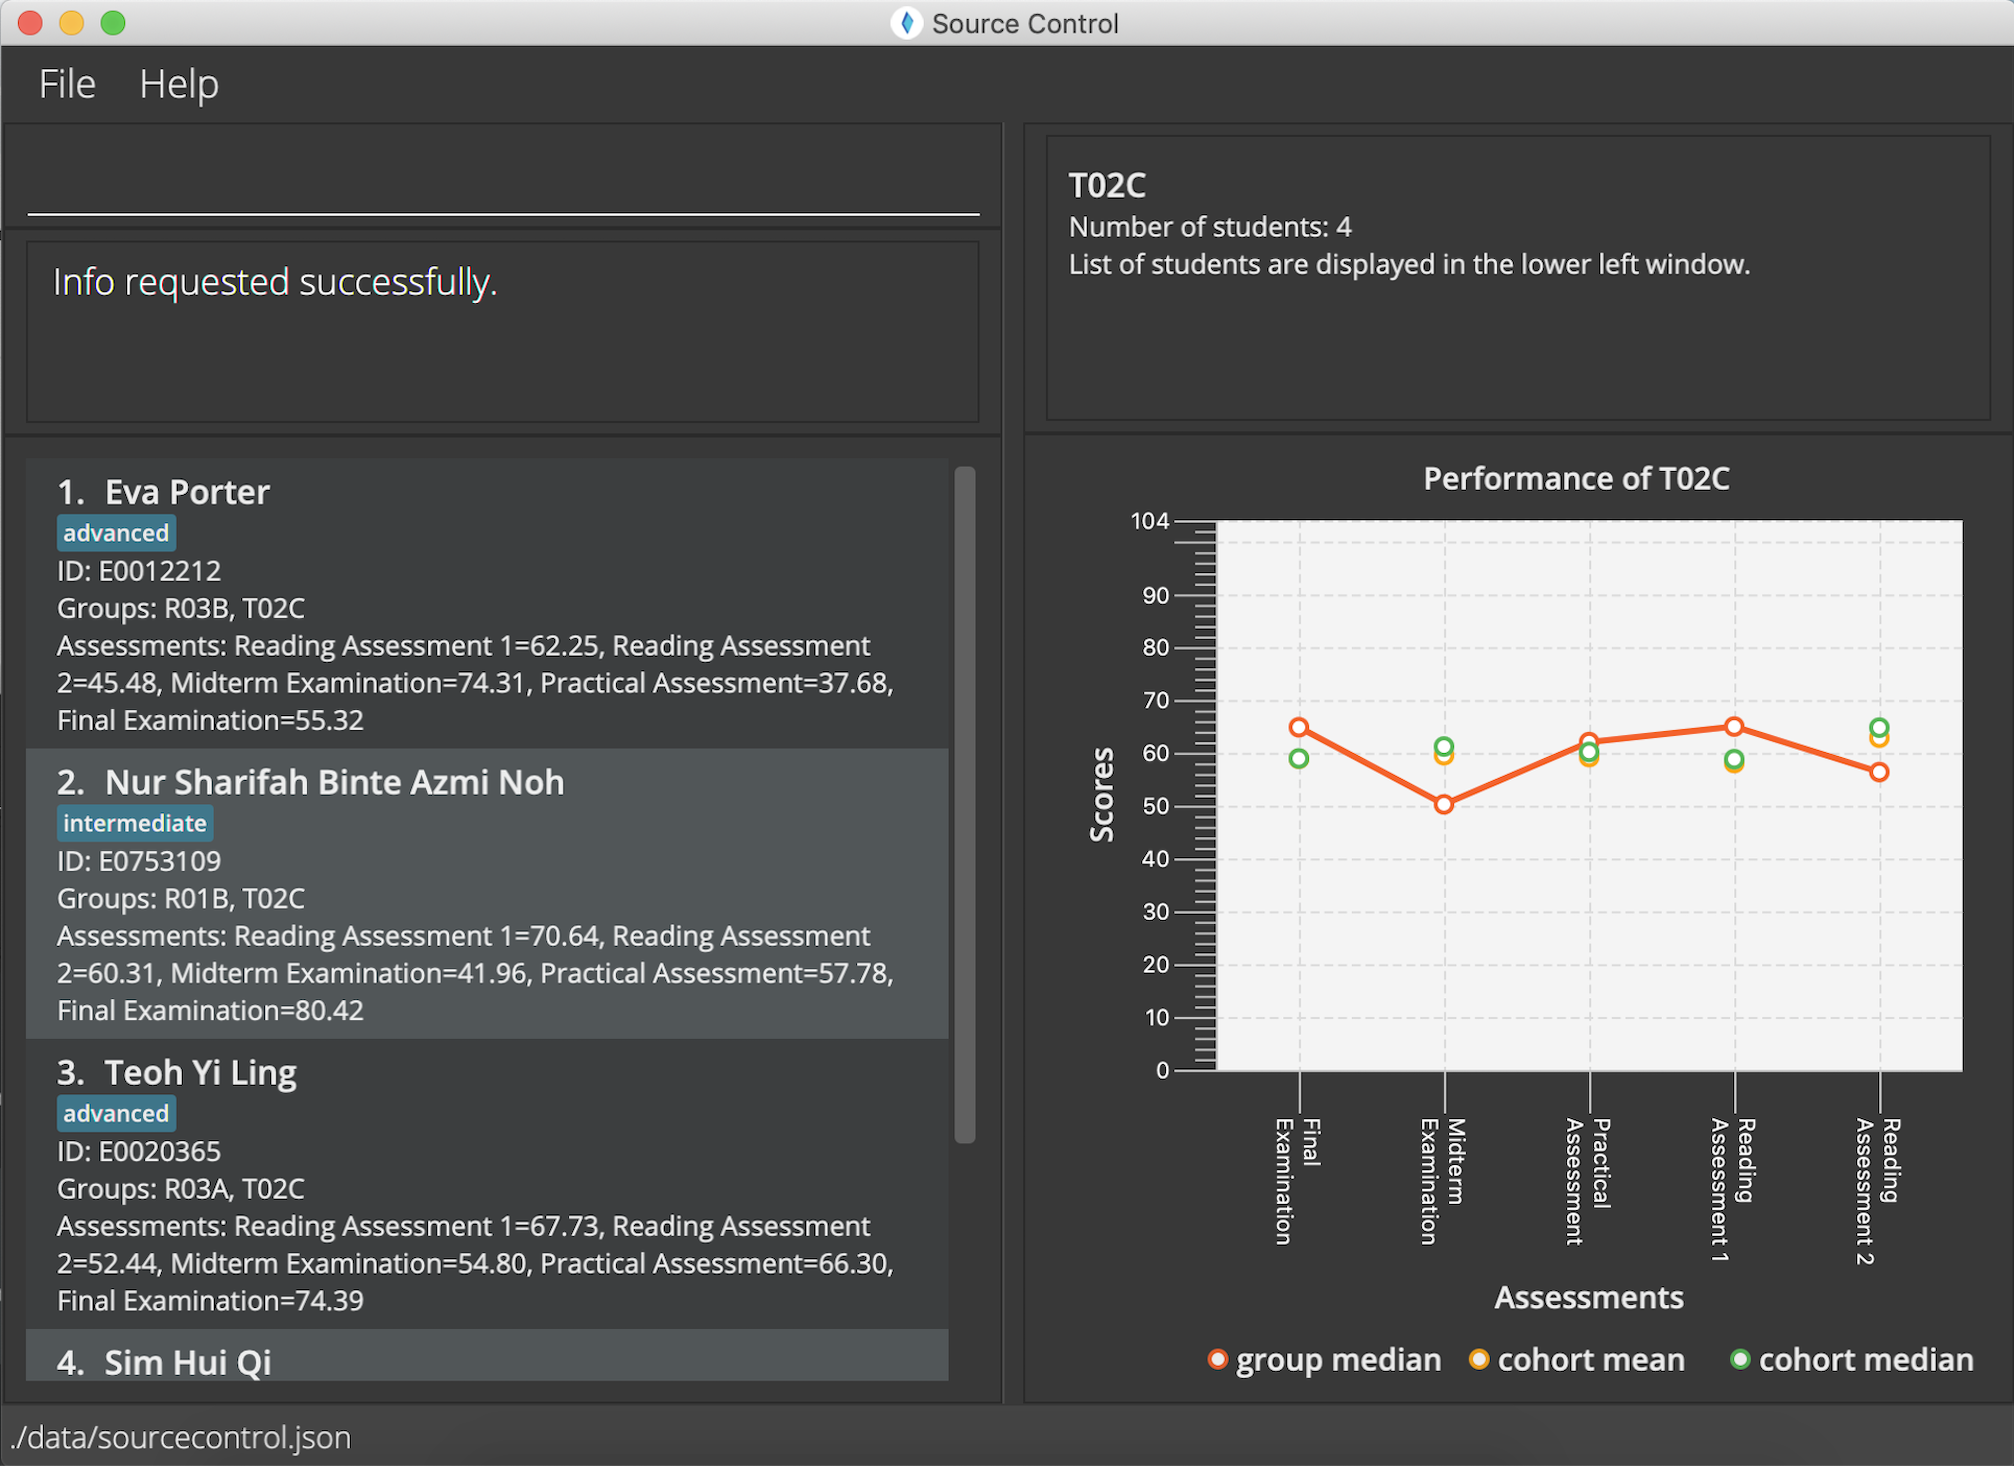
Task: Click the group median legend marker
Action: pos(1217,1359)
